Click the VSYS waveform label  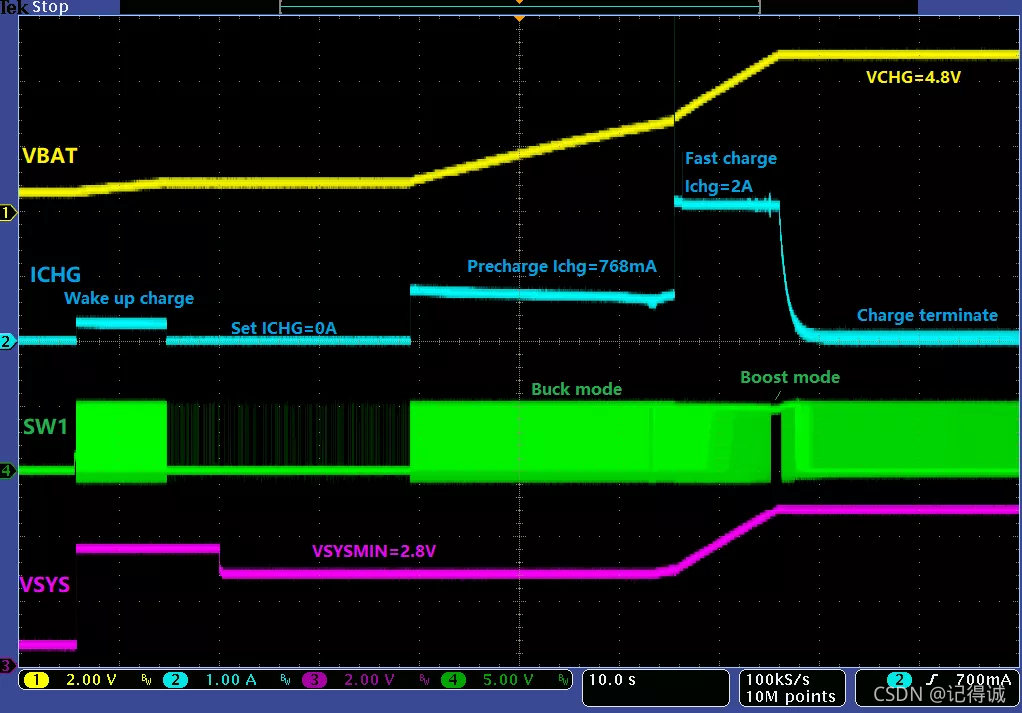point(44,584)
